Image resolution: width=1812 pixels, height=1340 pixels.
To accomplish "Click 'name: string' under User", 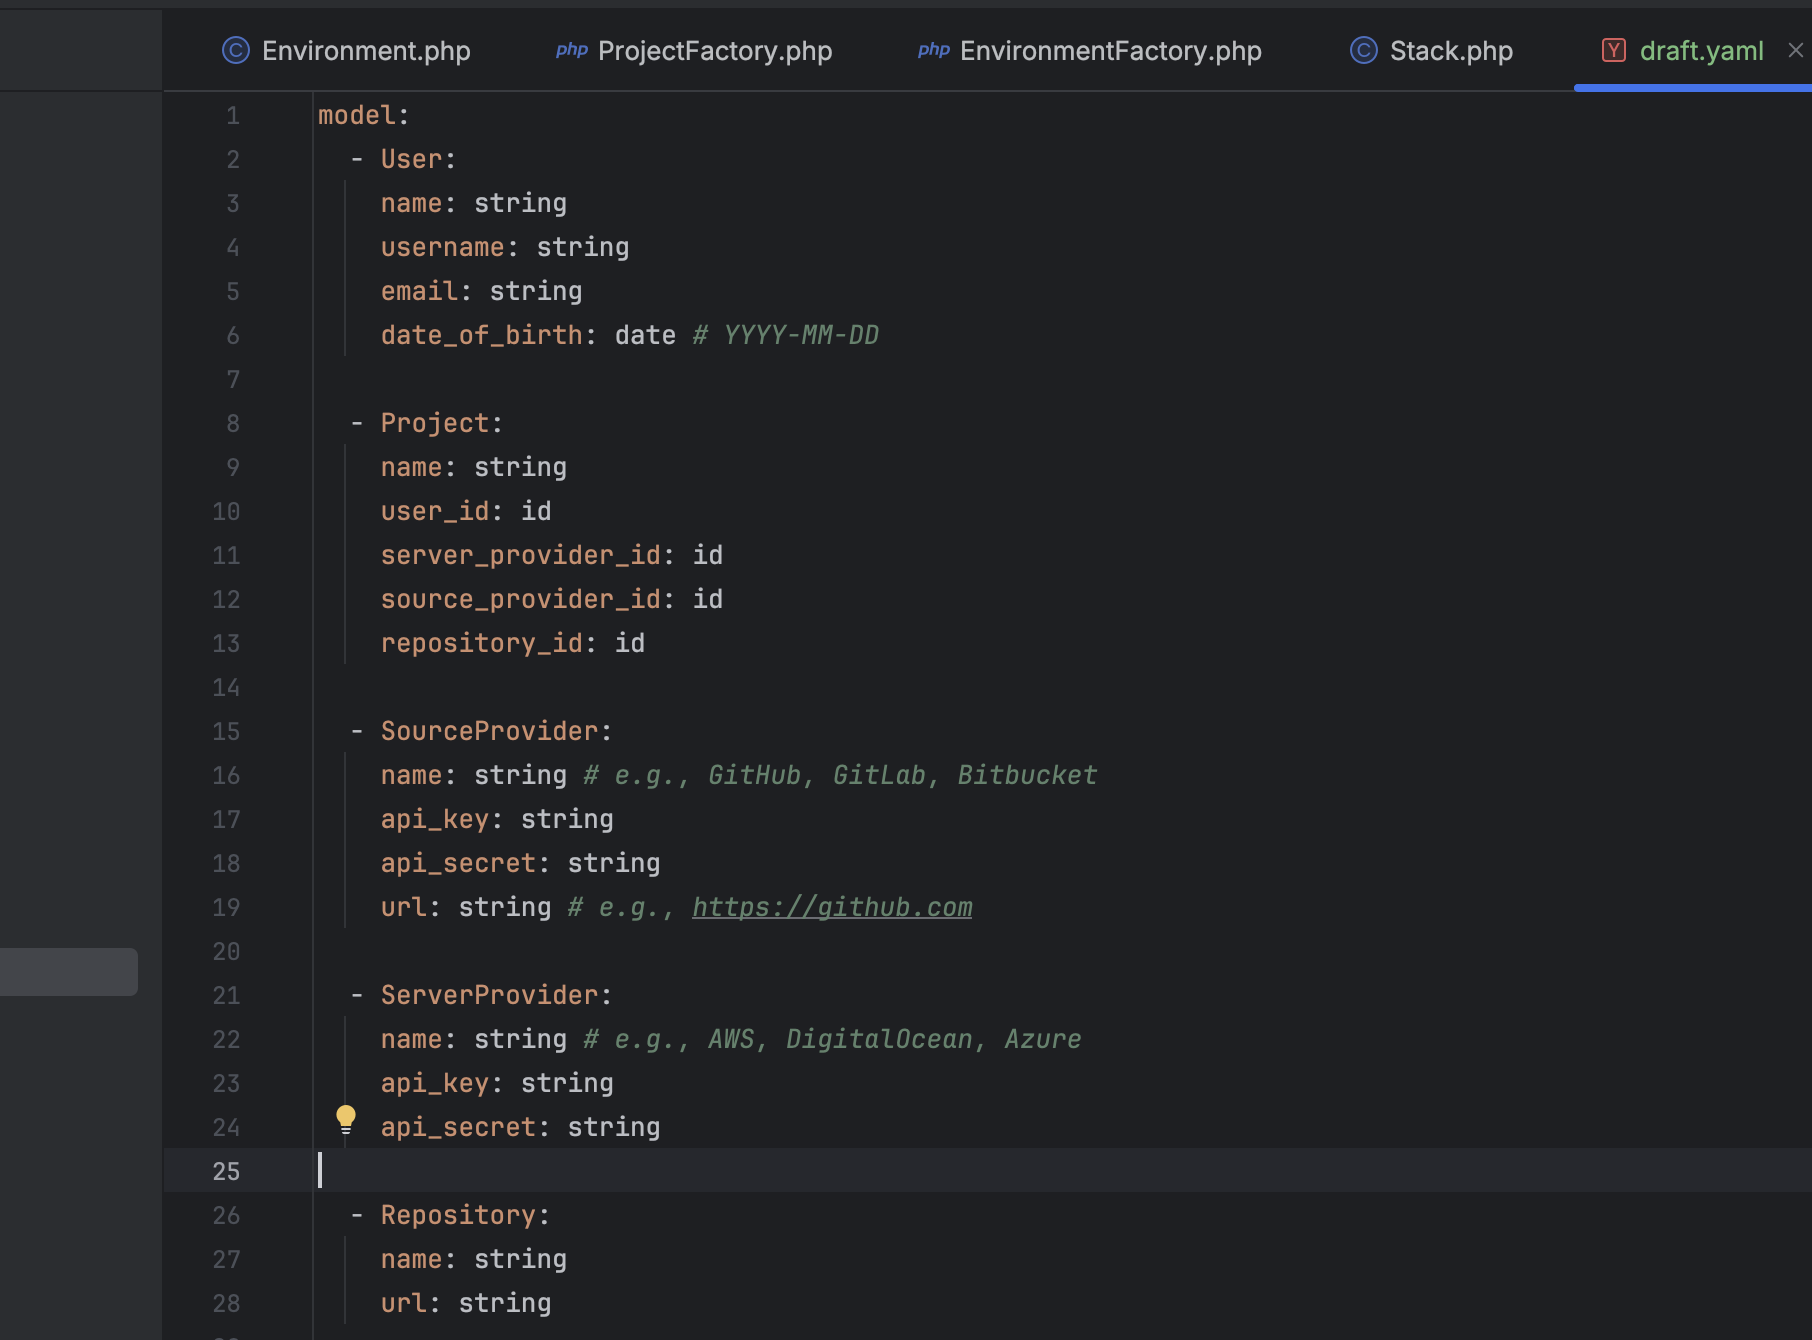I will (x=473, y=203).
